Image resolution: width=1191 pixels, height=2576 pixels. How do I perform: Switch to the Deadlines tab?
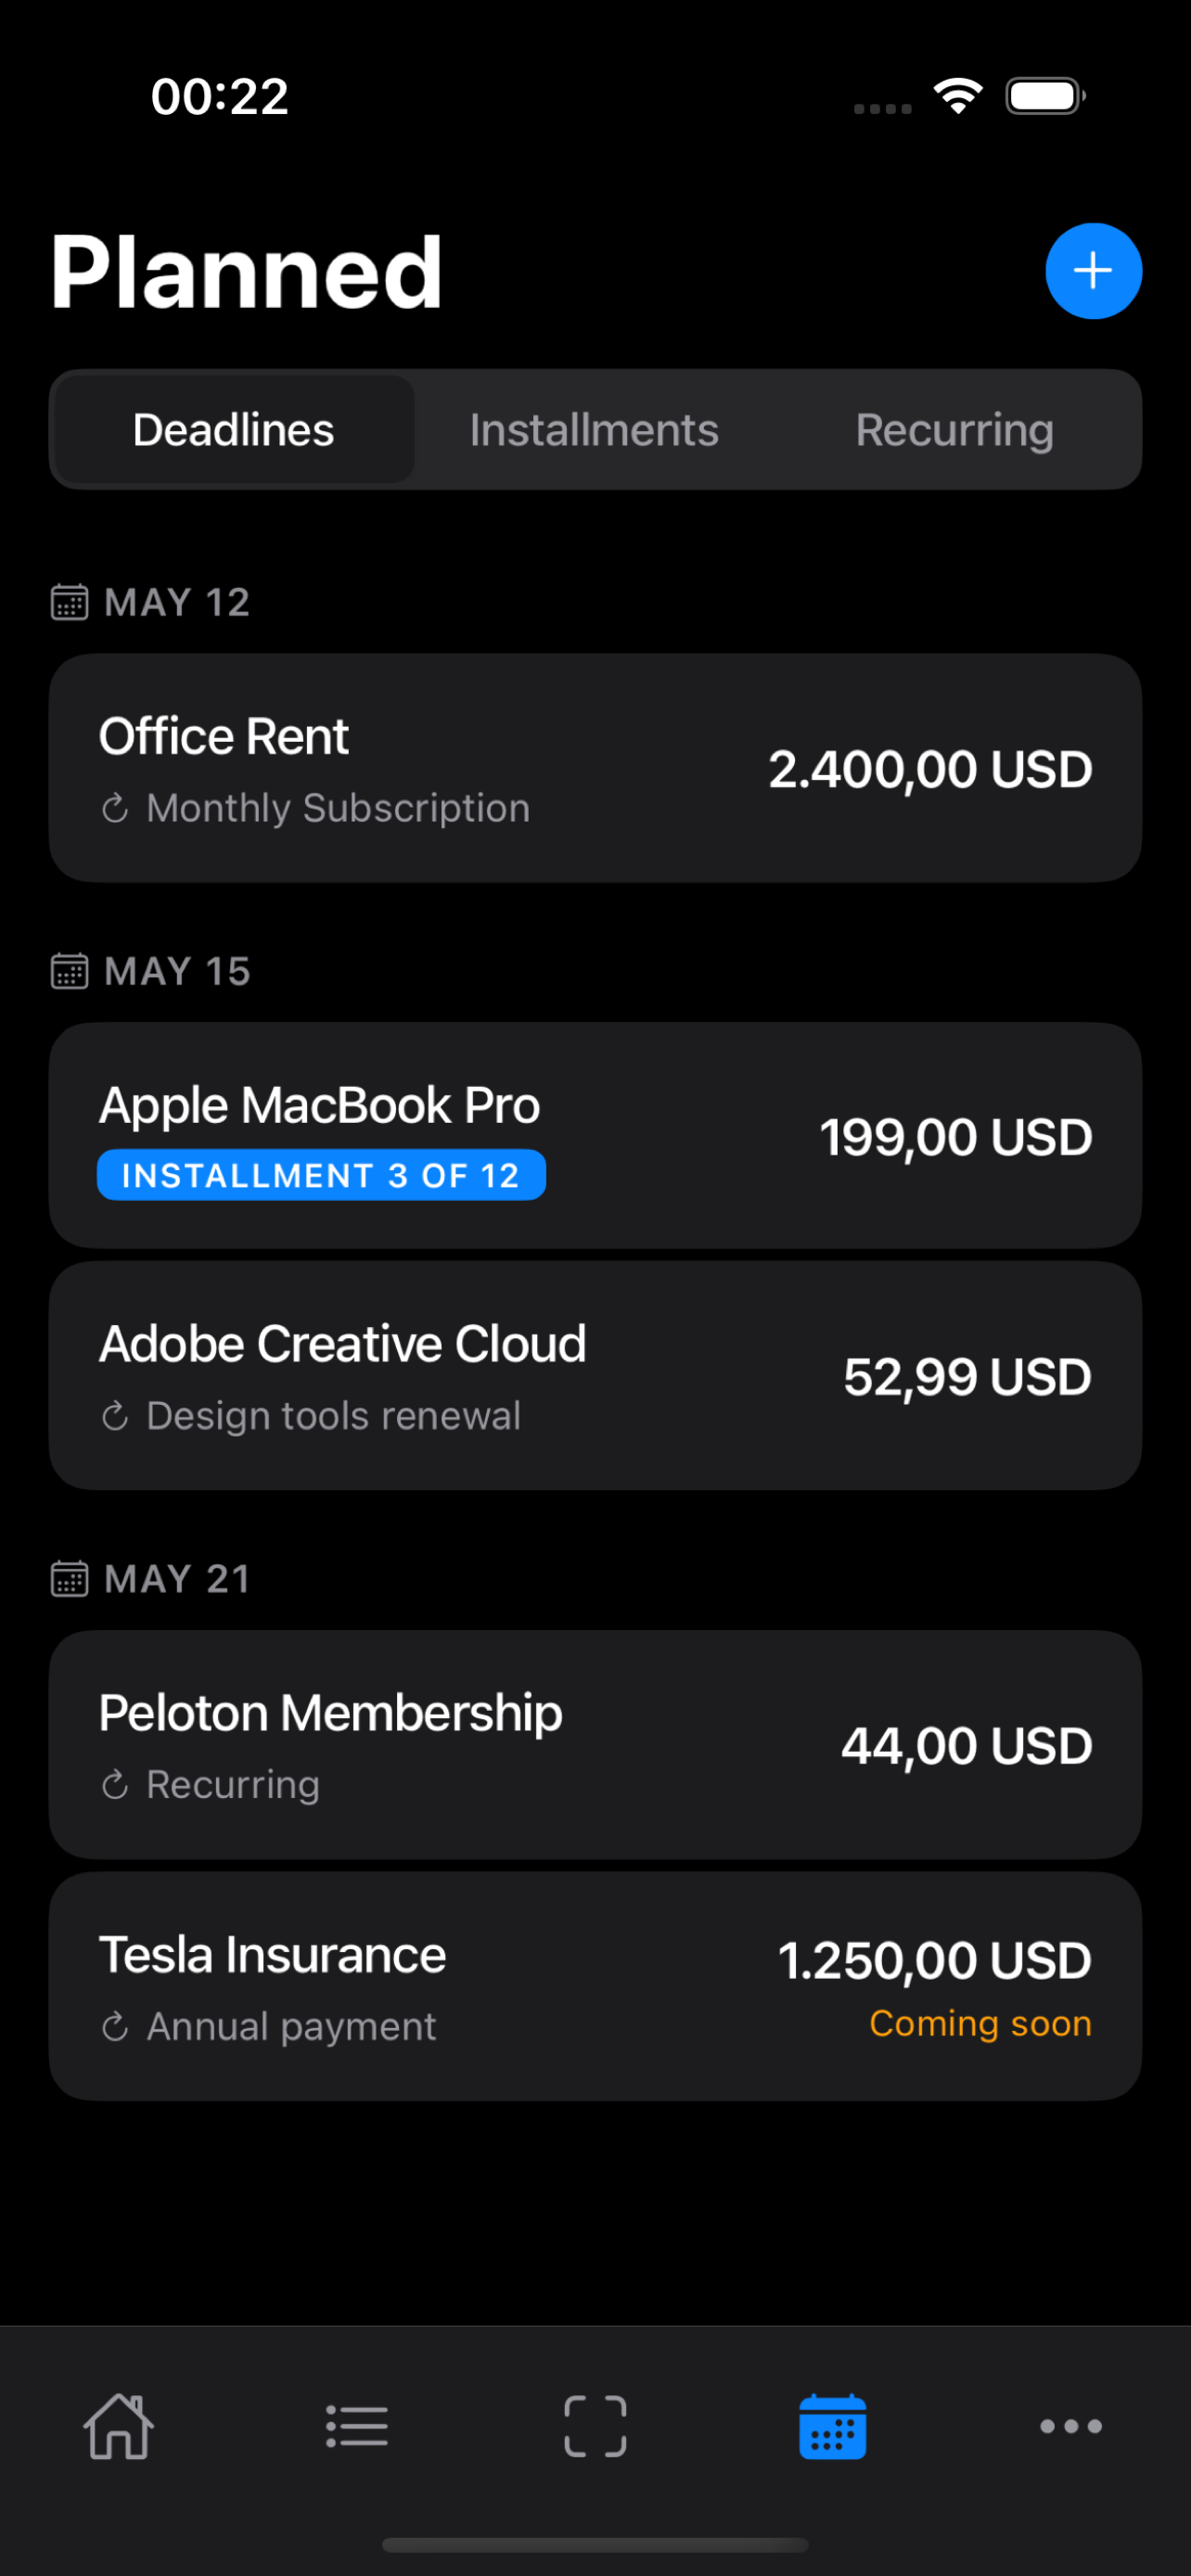(x=233, y=430)
